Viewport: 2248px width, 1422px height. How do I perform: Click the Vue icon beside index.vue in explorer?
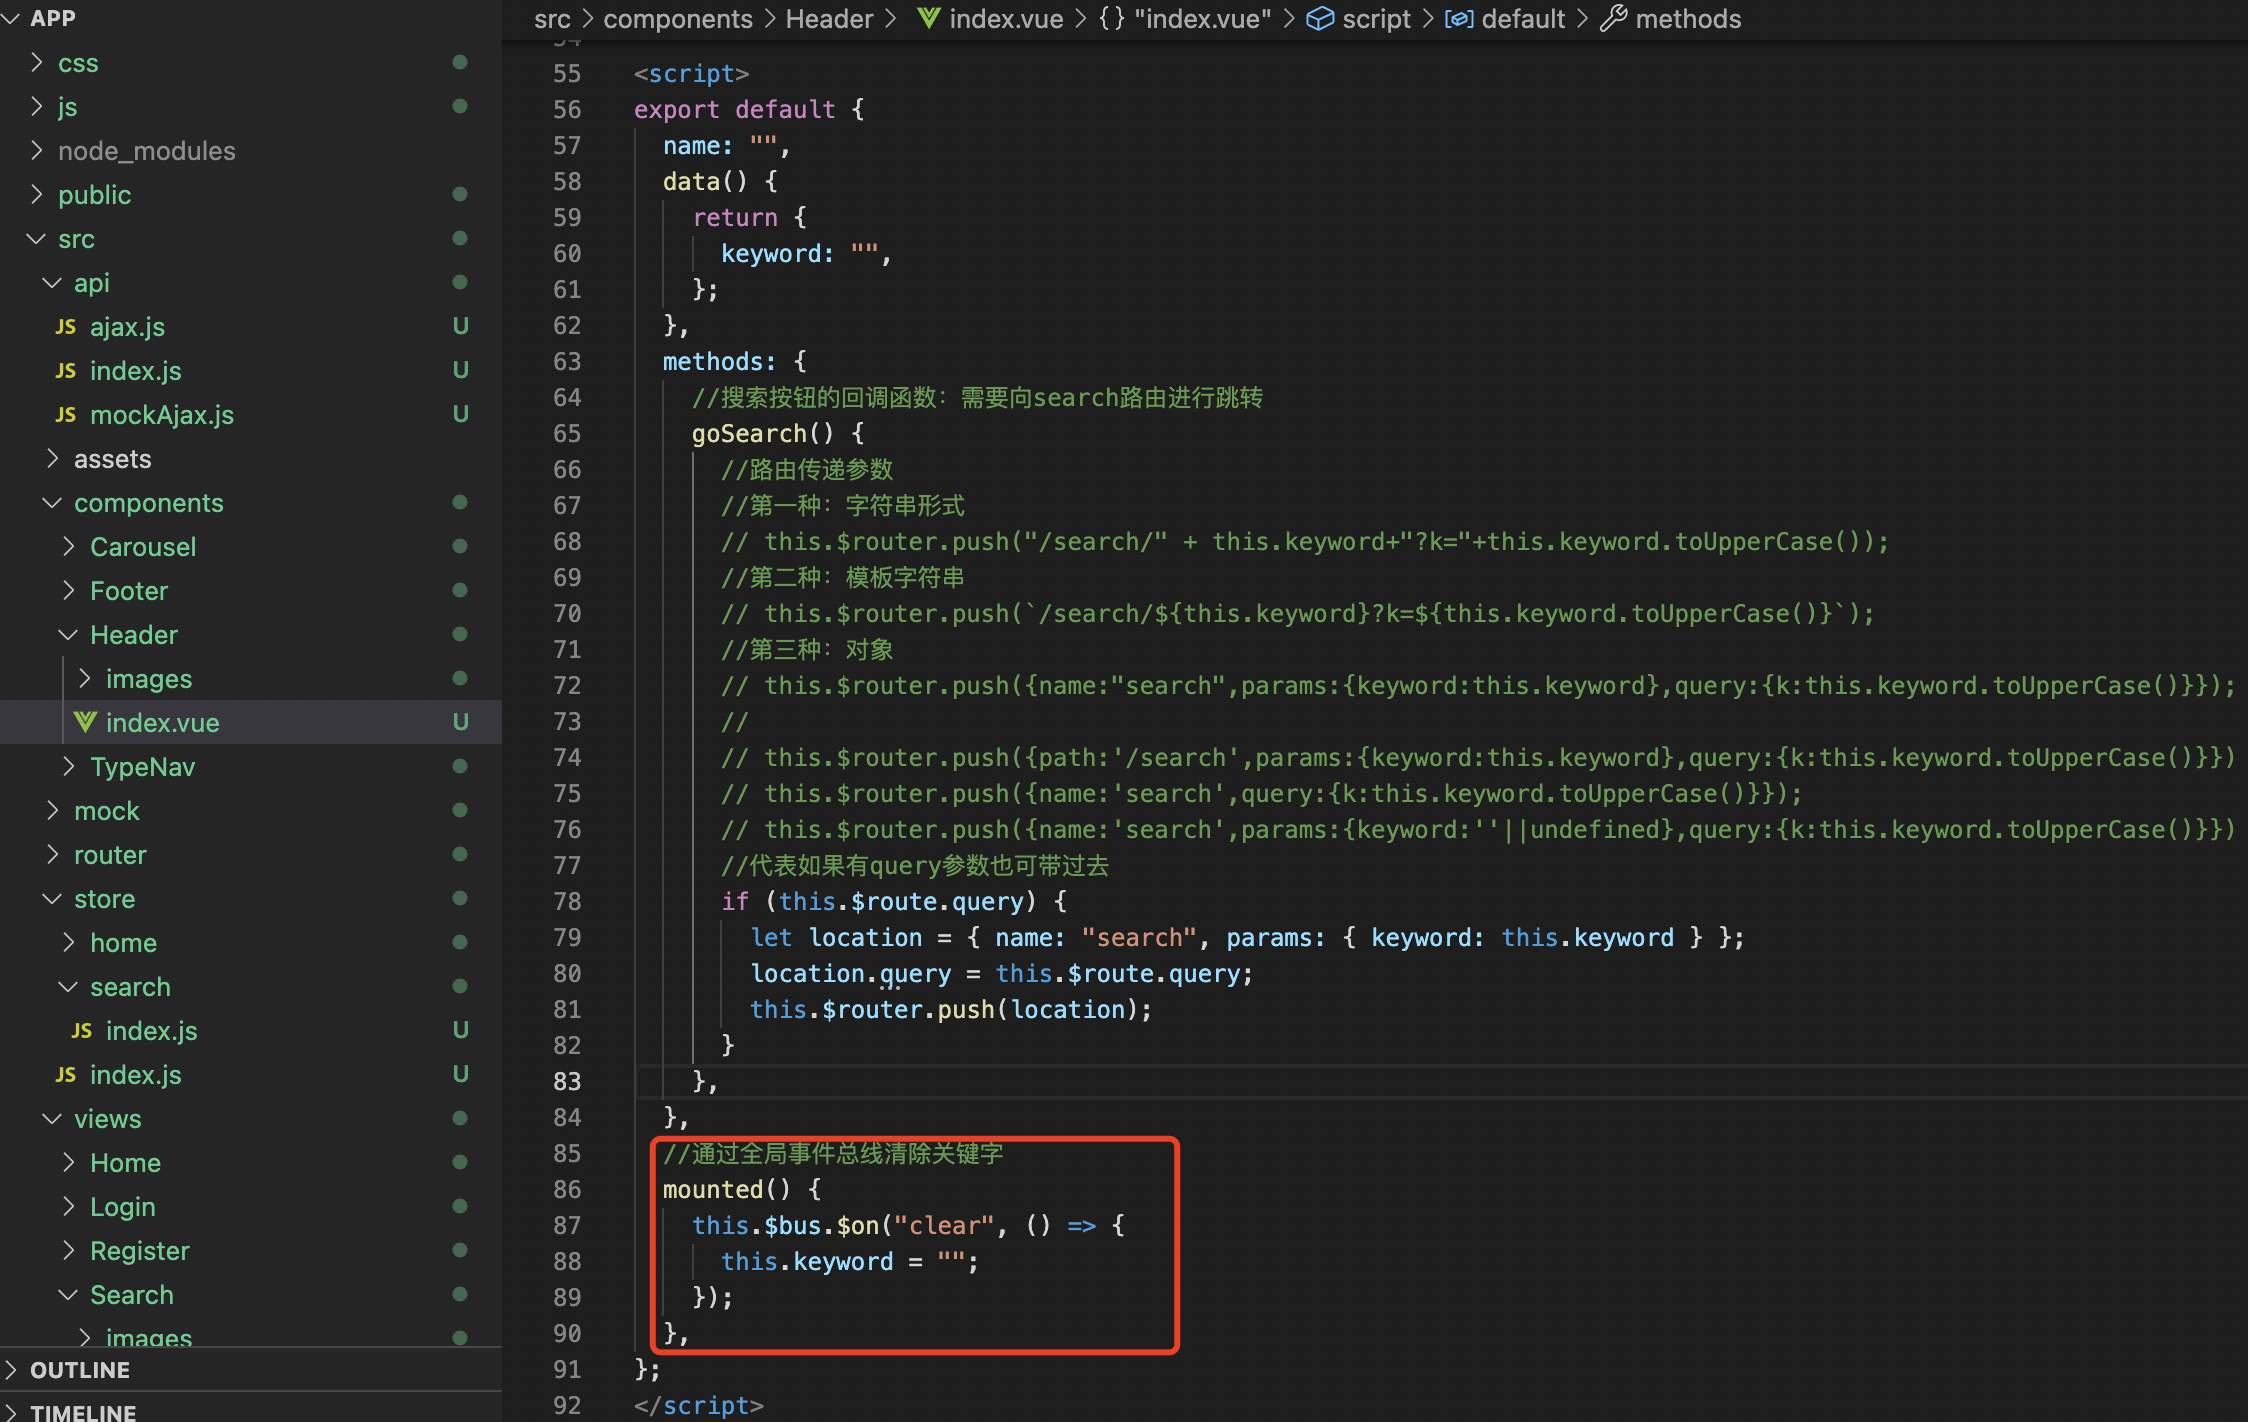click(x=85, y=722)
